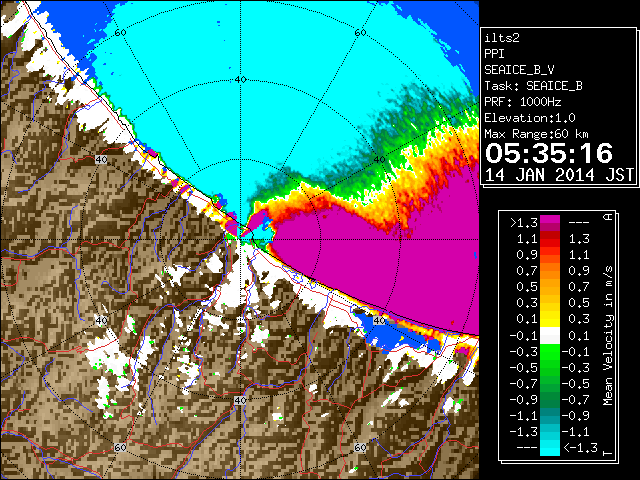Screen dimensions: 640x480
Task: Click the "T" letter at legend bottom
Action: (608, 453)
